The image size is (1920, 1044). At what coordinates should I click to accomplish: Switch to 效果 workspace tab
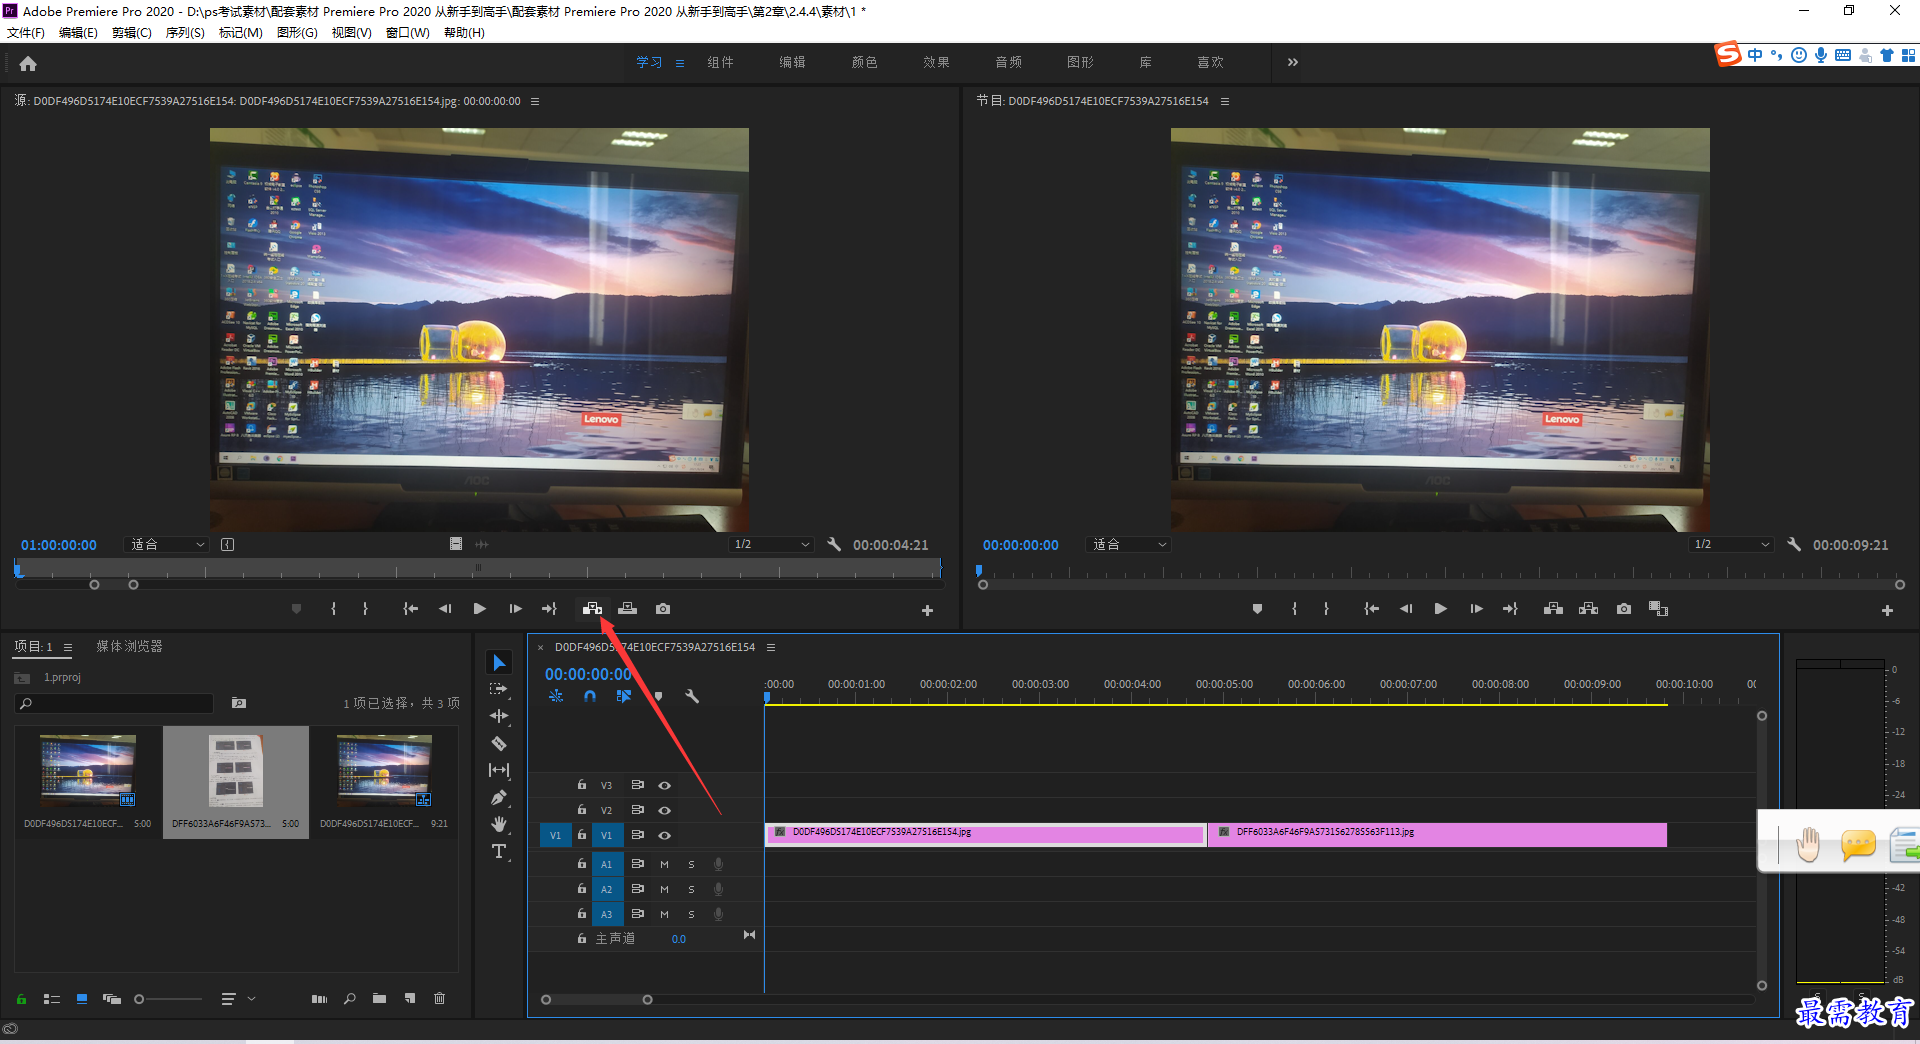coord(936,62)
